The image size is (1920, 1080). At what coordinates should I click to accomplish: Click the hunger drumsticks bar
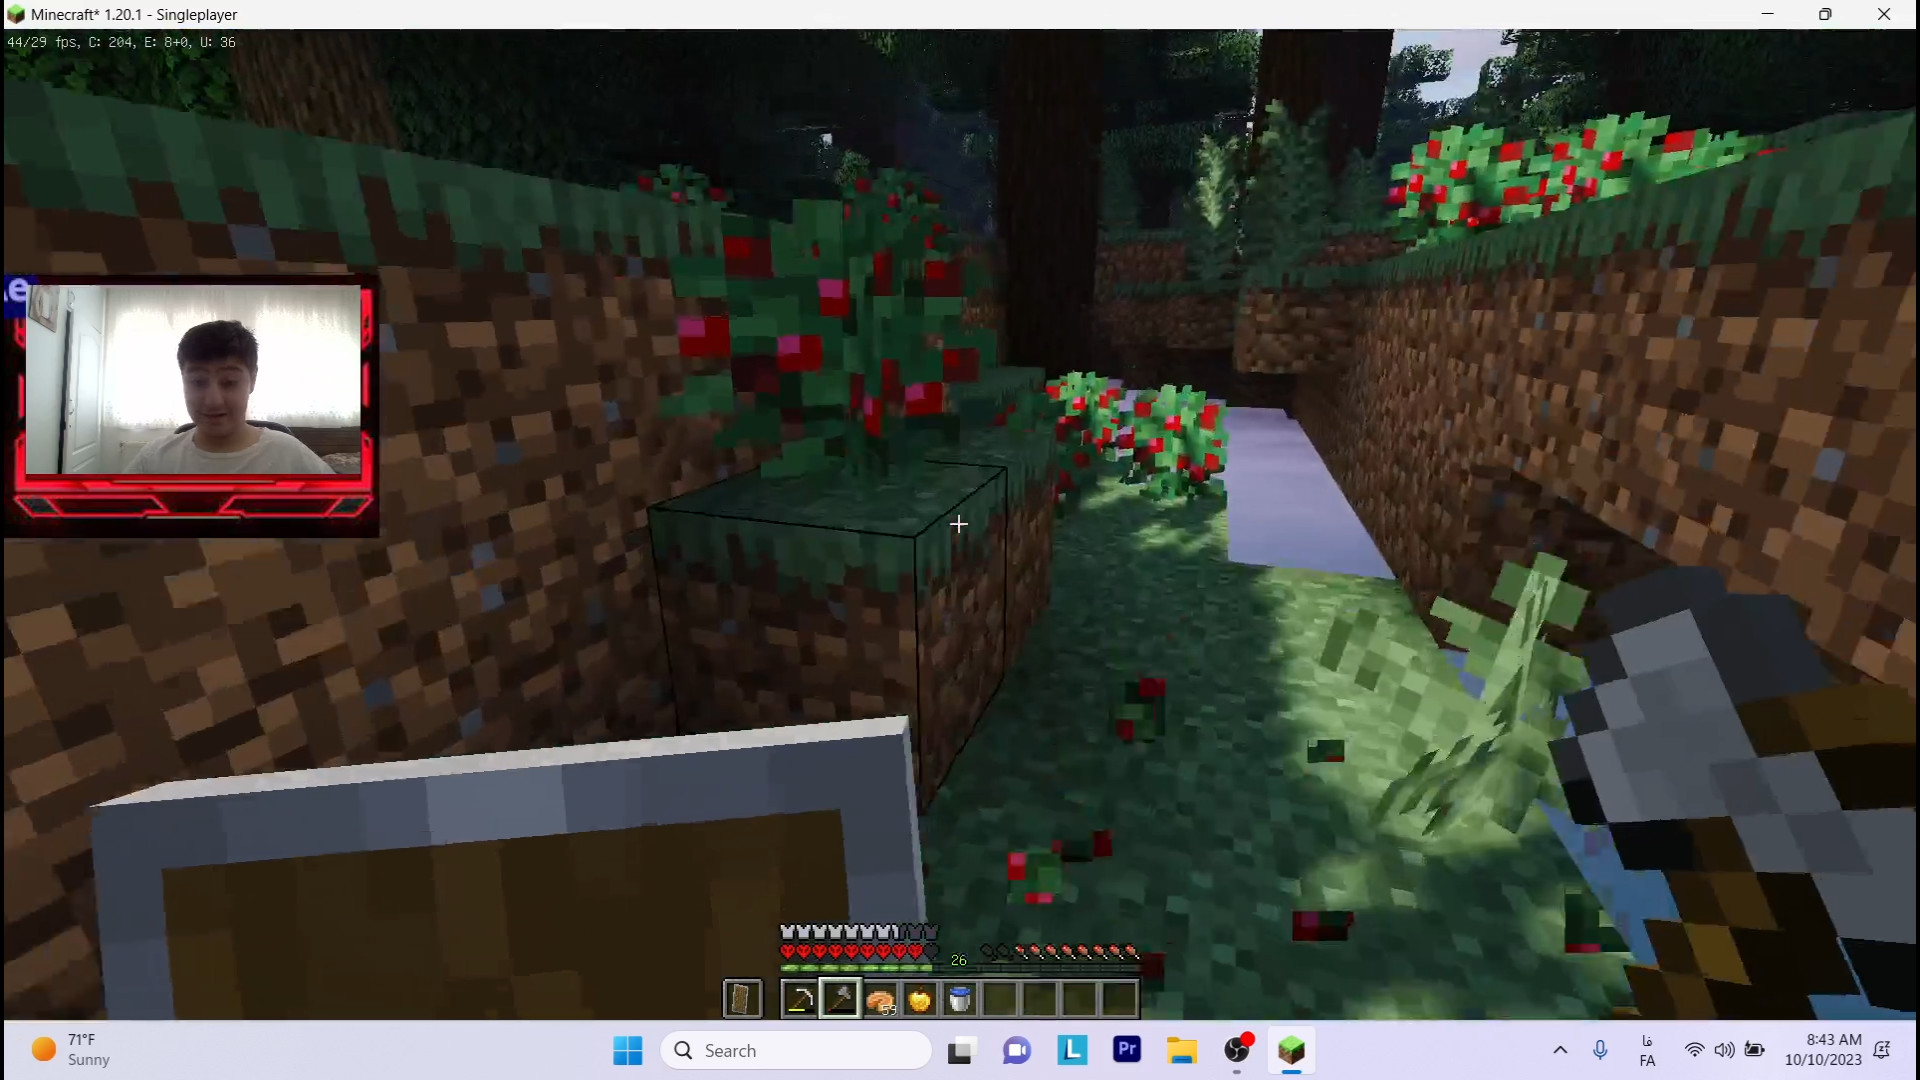click(x=1060, y=951)
